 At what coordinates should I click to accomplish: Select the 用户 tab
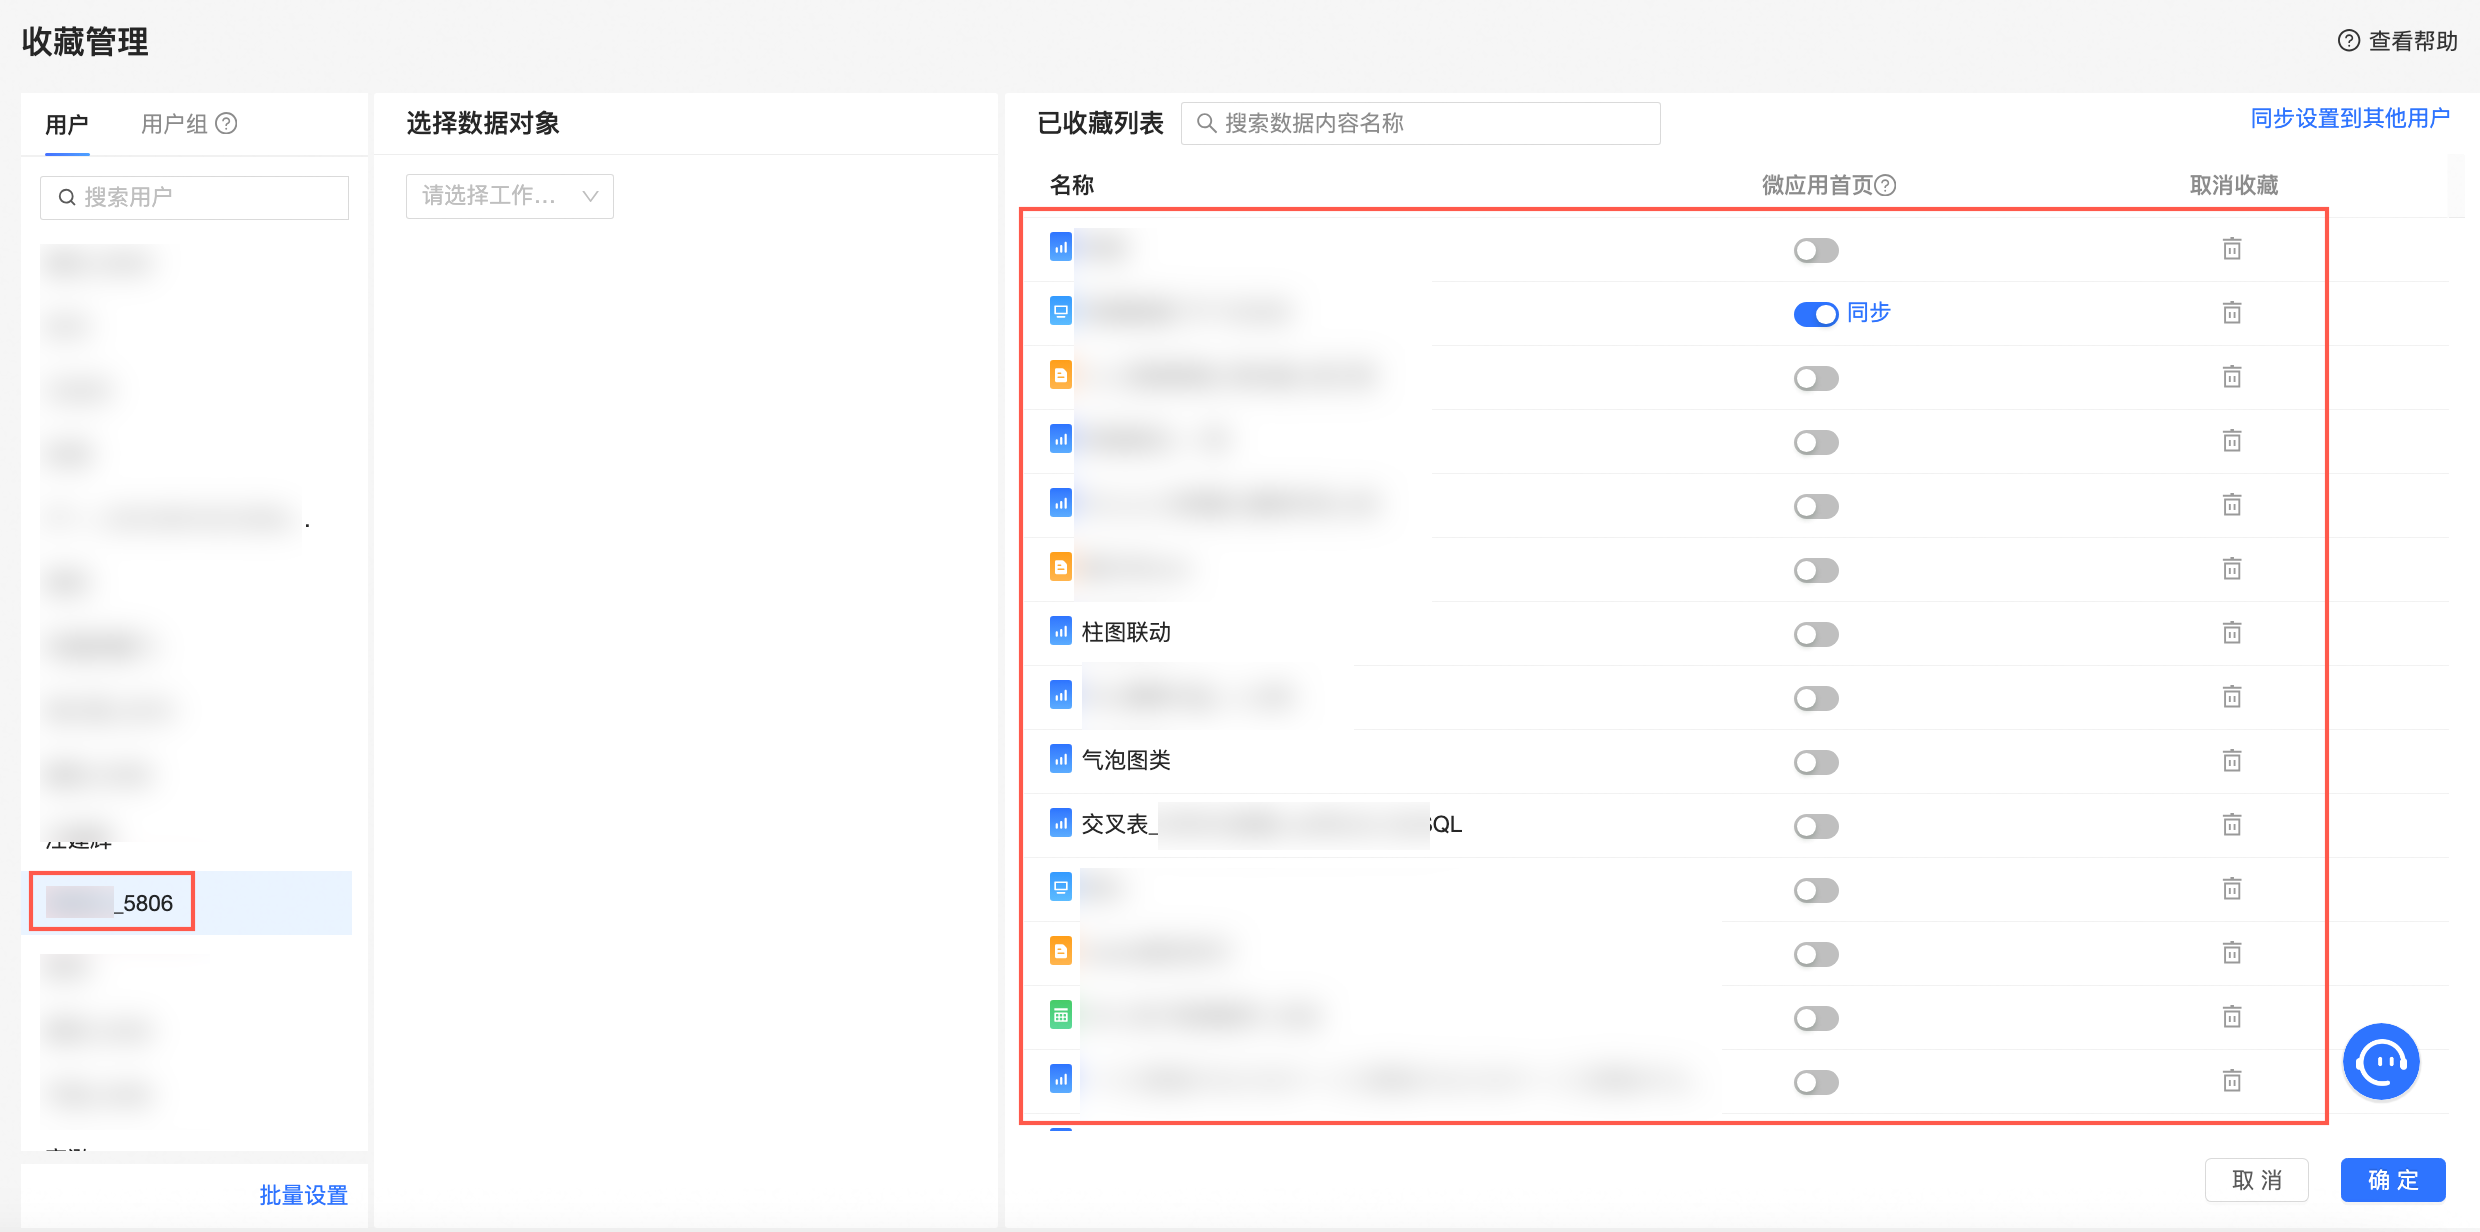pyautogui.click(x=67, y=125)
